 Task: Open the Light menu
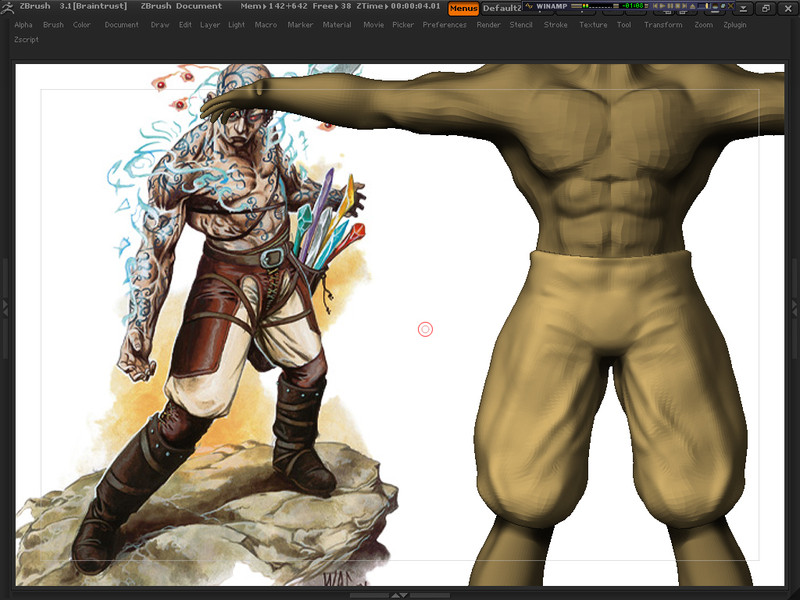pos(236,24)
